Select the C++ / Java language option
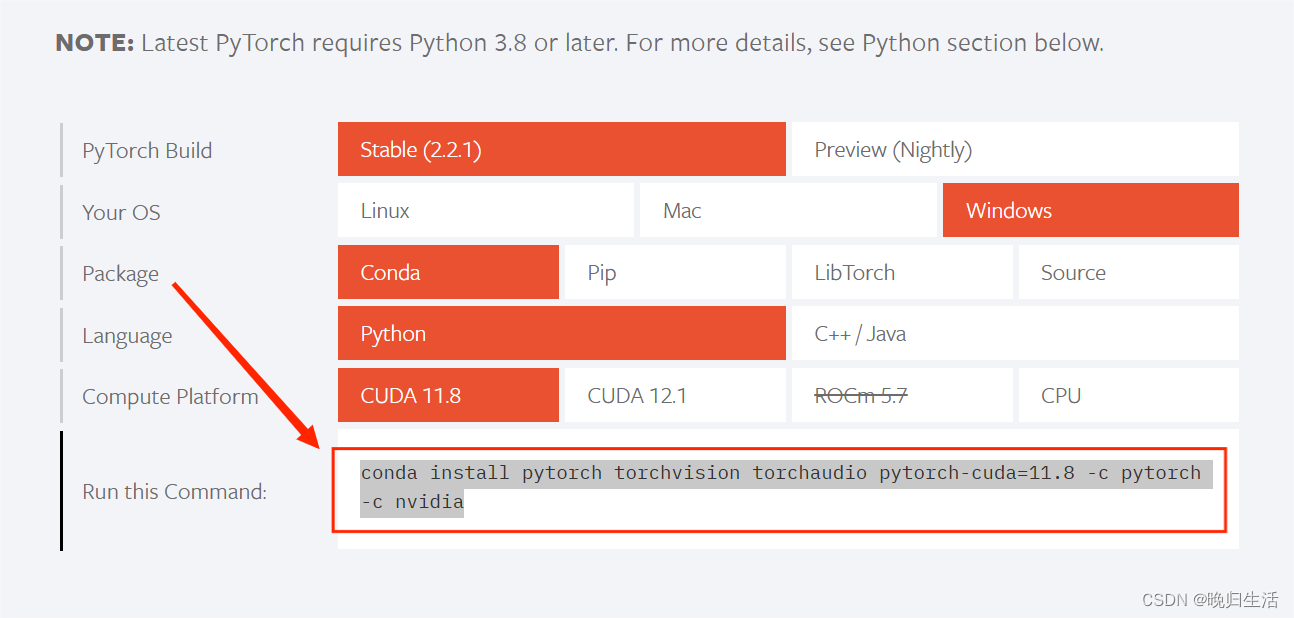Screen dimensions: 1294x618 pos(1015,333)
